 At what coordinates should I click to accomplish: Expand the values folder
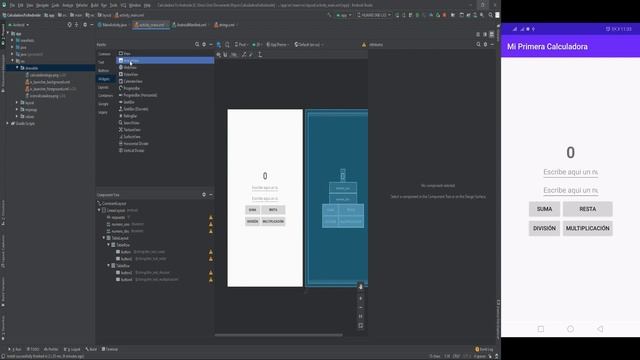point(17,116)
